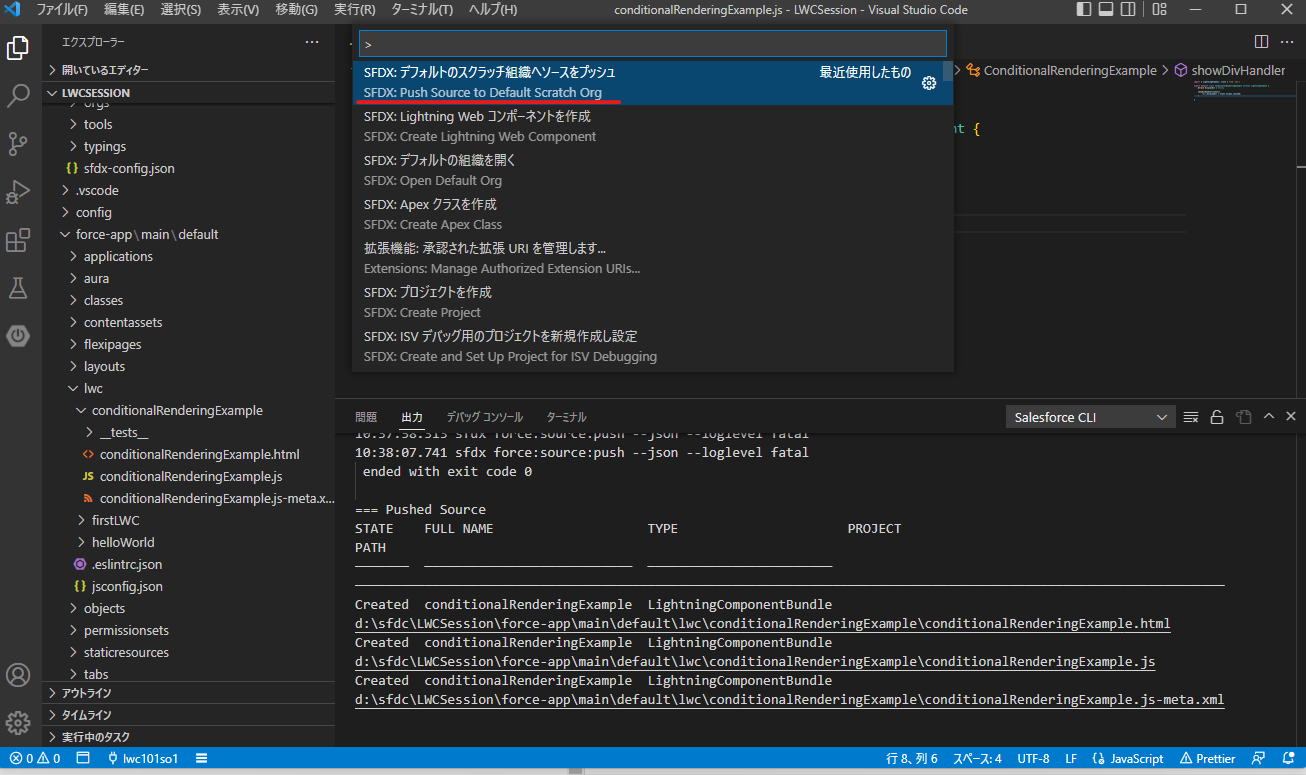Toggle the bottom panel layout button
The image size is (1306, 775).
[x=1108, y=9]
